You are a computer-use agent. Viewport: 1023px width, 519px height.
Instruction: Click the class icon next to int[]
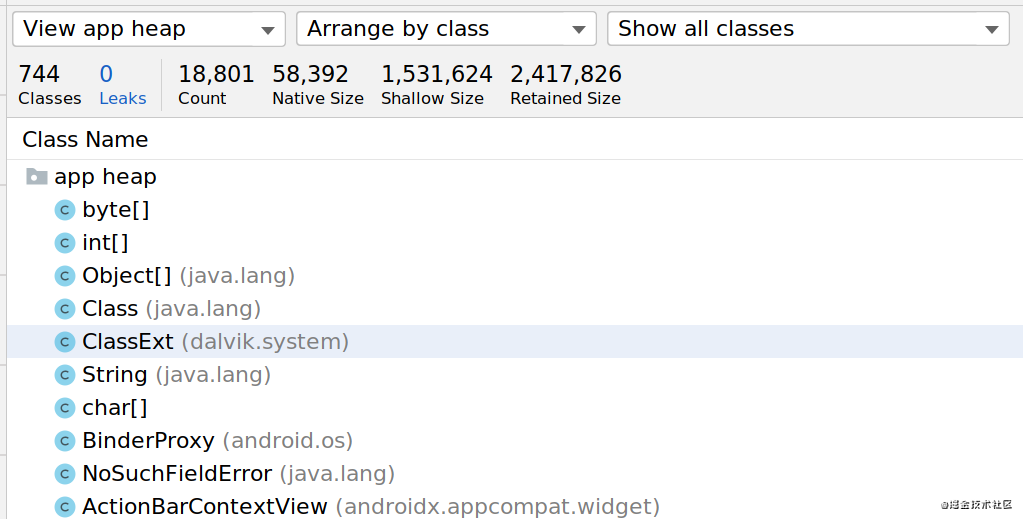tap(65, 243)
